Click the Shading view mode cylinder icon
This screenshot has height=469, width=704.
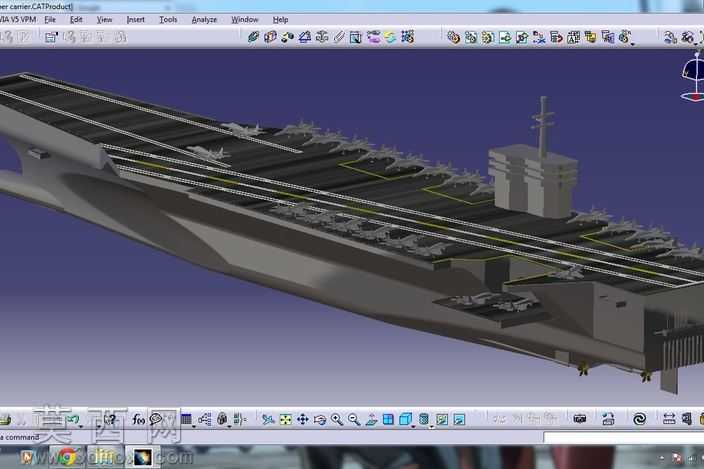pos(423,419)
